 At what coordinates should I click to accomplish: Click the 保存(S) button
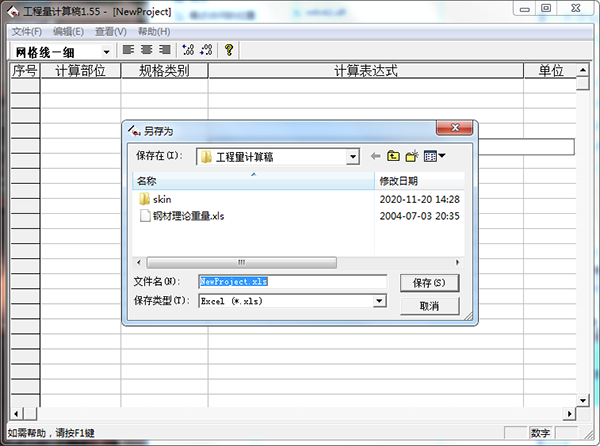[x=429, y=283]
